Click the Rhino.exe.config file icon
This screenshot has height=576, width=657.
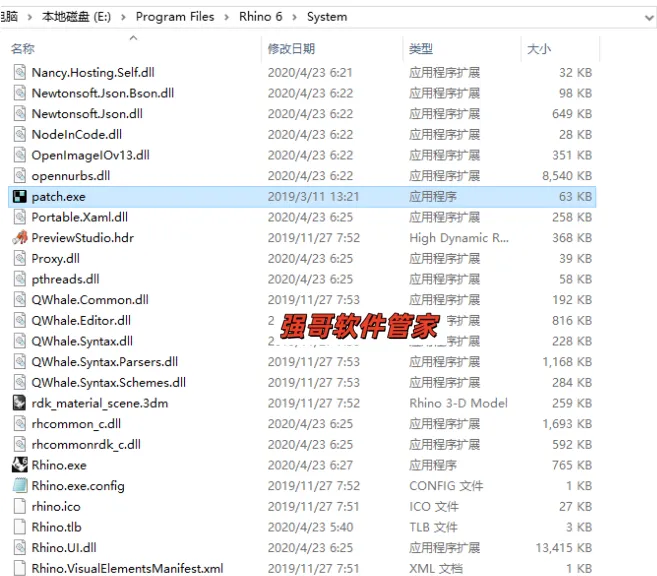pos(20,486)
